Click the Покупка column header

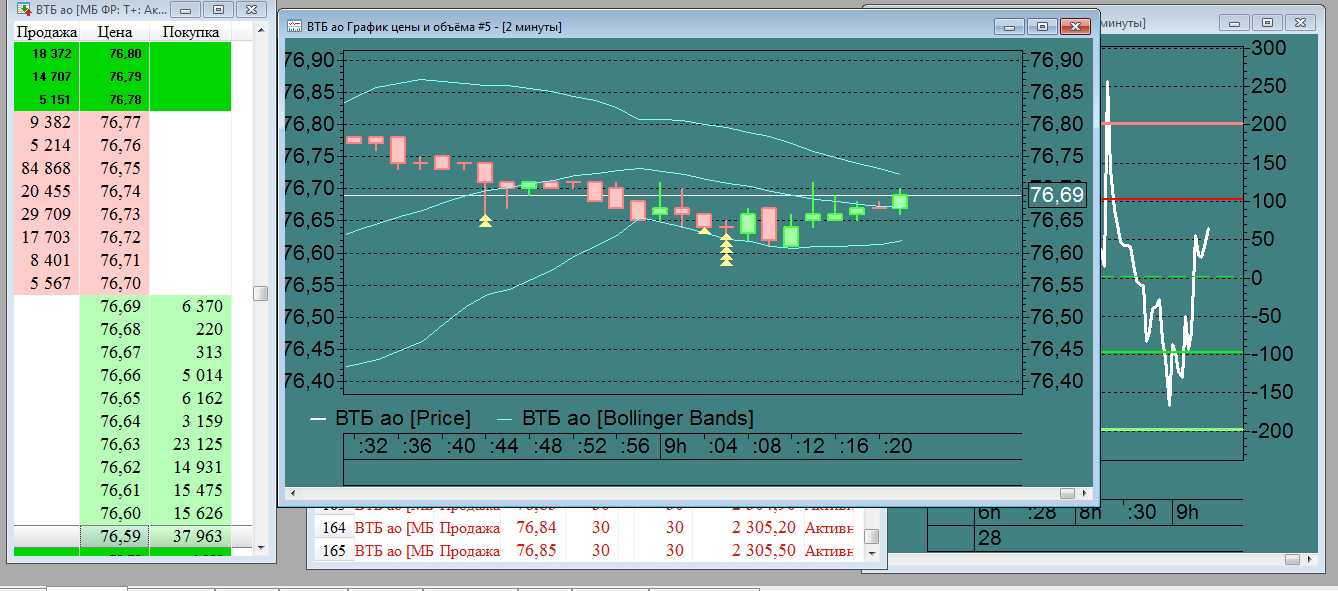click(x=191, y=33)
